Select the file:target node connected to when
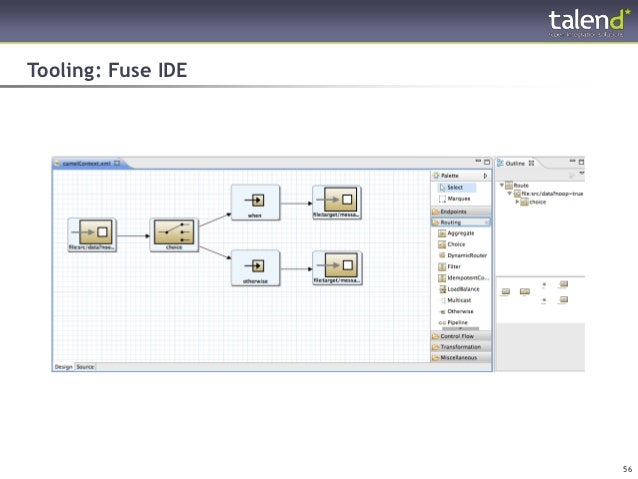This screenshot has height=479, width=638. (337, 202)
